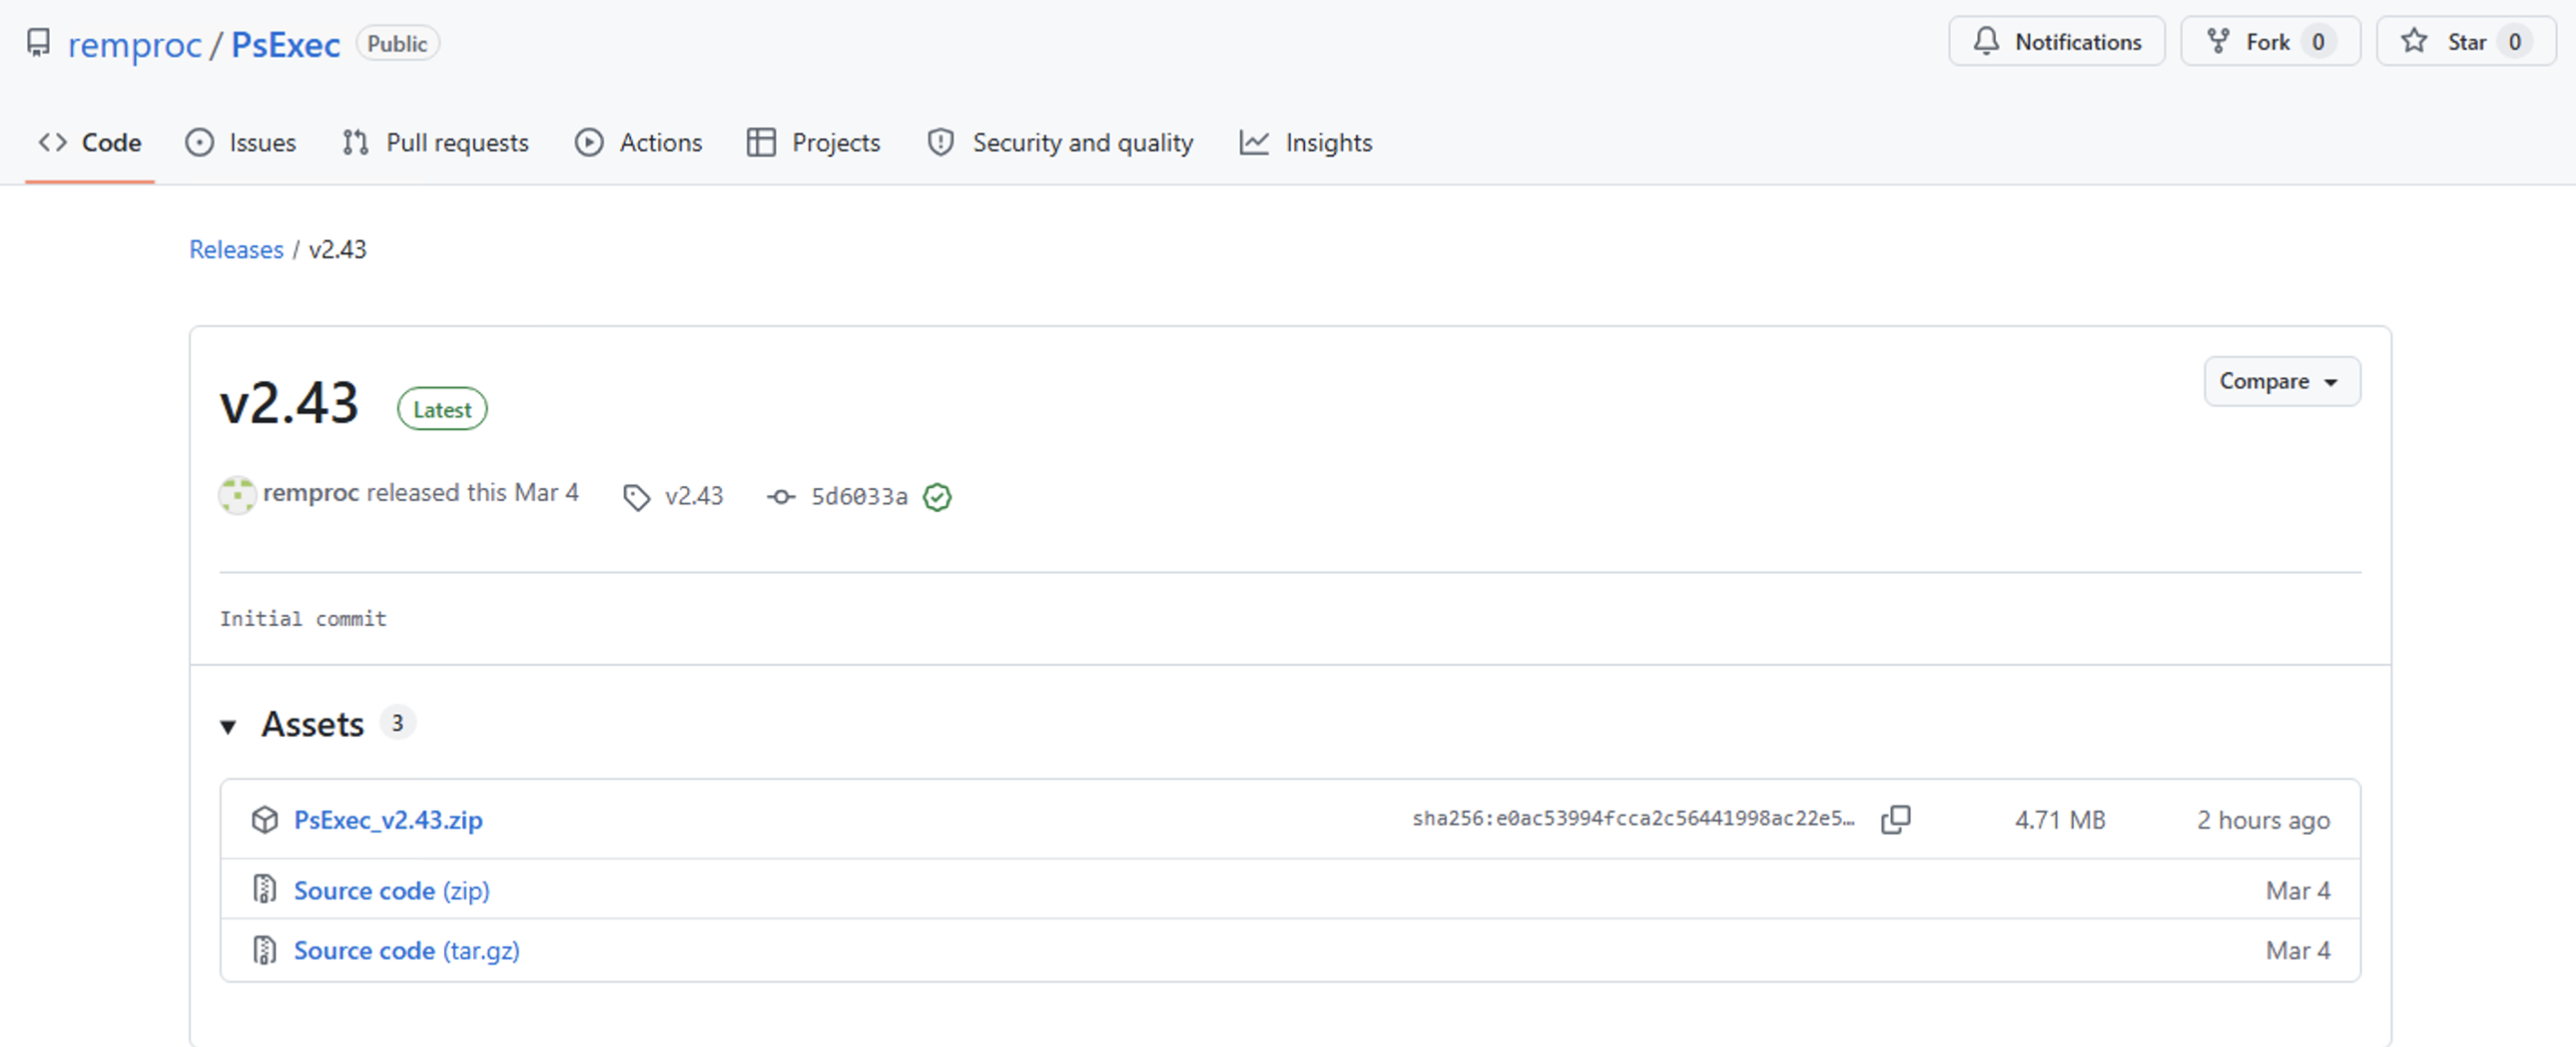Open the remproc owner link
This screenshot has height=1047, width=2576.
click(x=135, y=45)
